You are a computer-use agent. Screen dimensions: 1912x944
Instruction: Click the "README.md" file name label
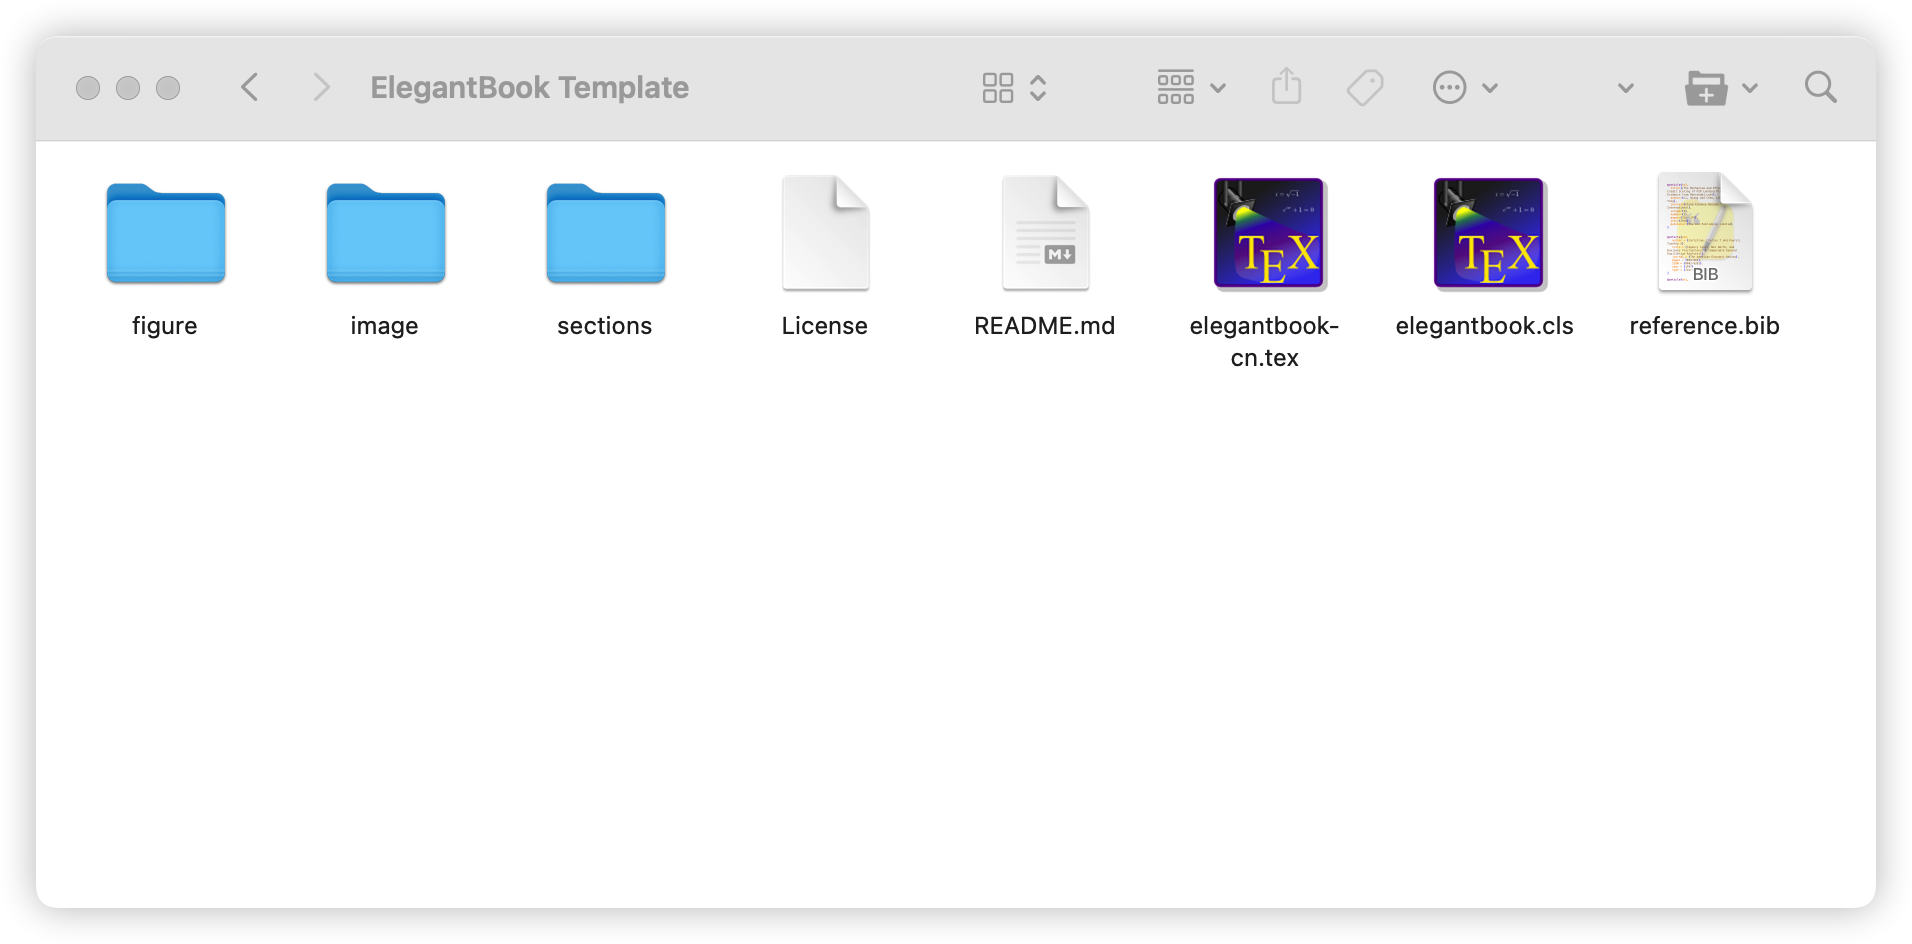pyautogui.click(x=1045, y=326)
